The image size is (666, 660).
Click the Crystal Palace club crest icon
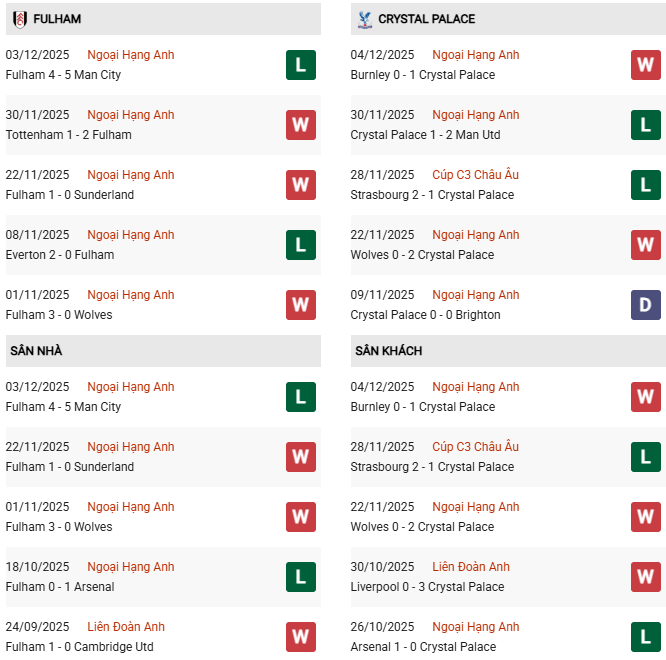[x=364, y=19]
